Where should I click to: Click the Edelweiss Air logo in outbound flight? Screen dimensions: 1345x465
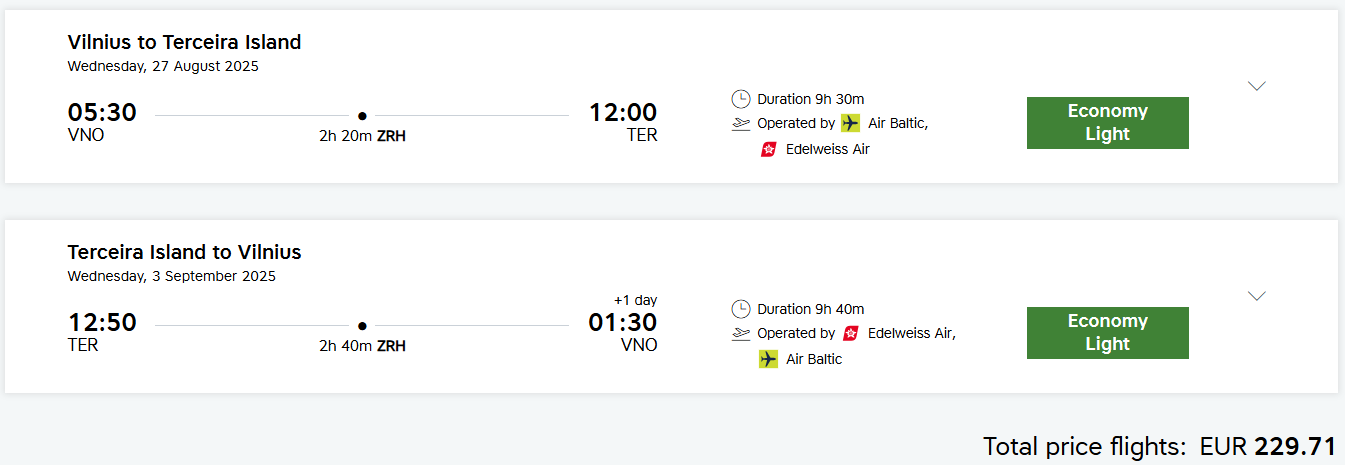coord(769,149)
